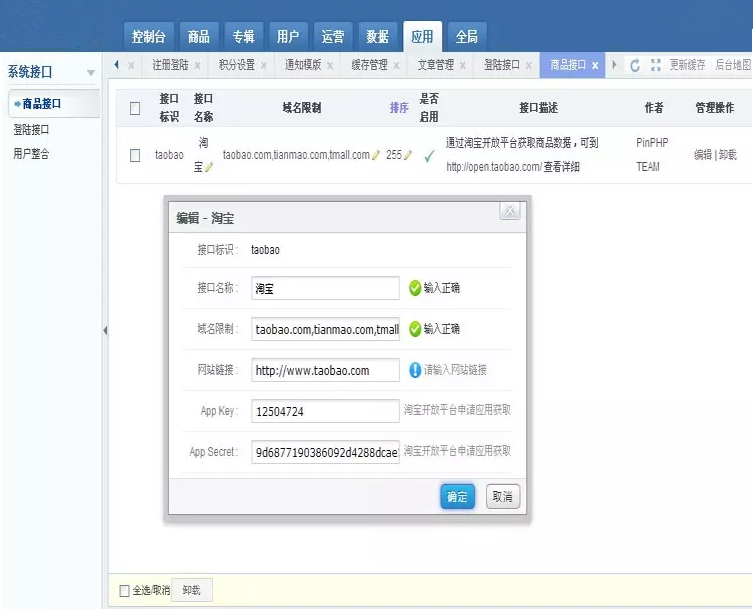Toggle the green enabled checkmark for taobao

click(429, 155)
